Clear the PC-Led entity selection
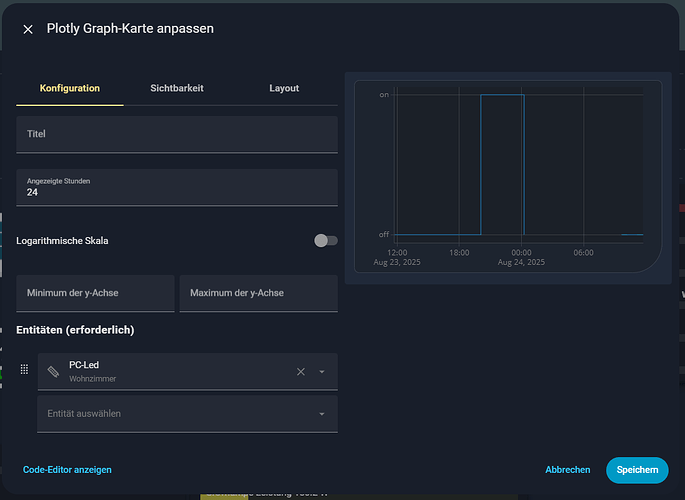The width and height of the screenshot is (685, 500). pos(300,372)
